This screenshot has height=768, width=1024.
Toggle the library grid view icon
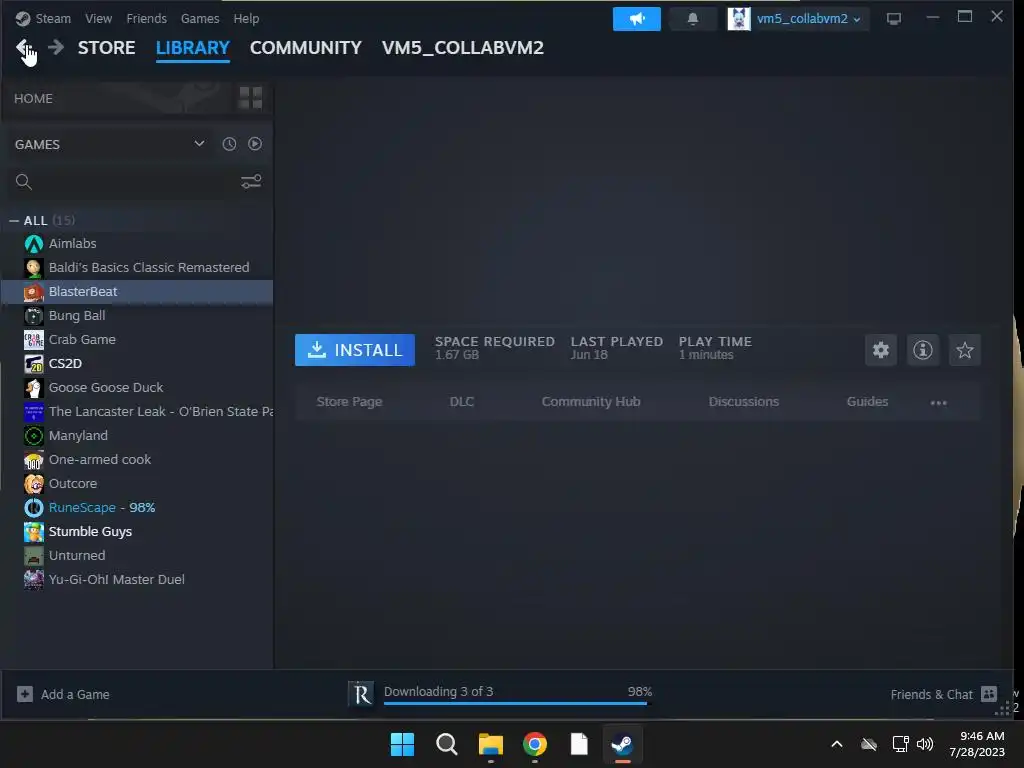[251, 98]
